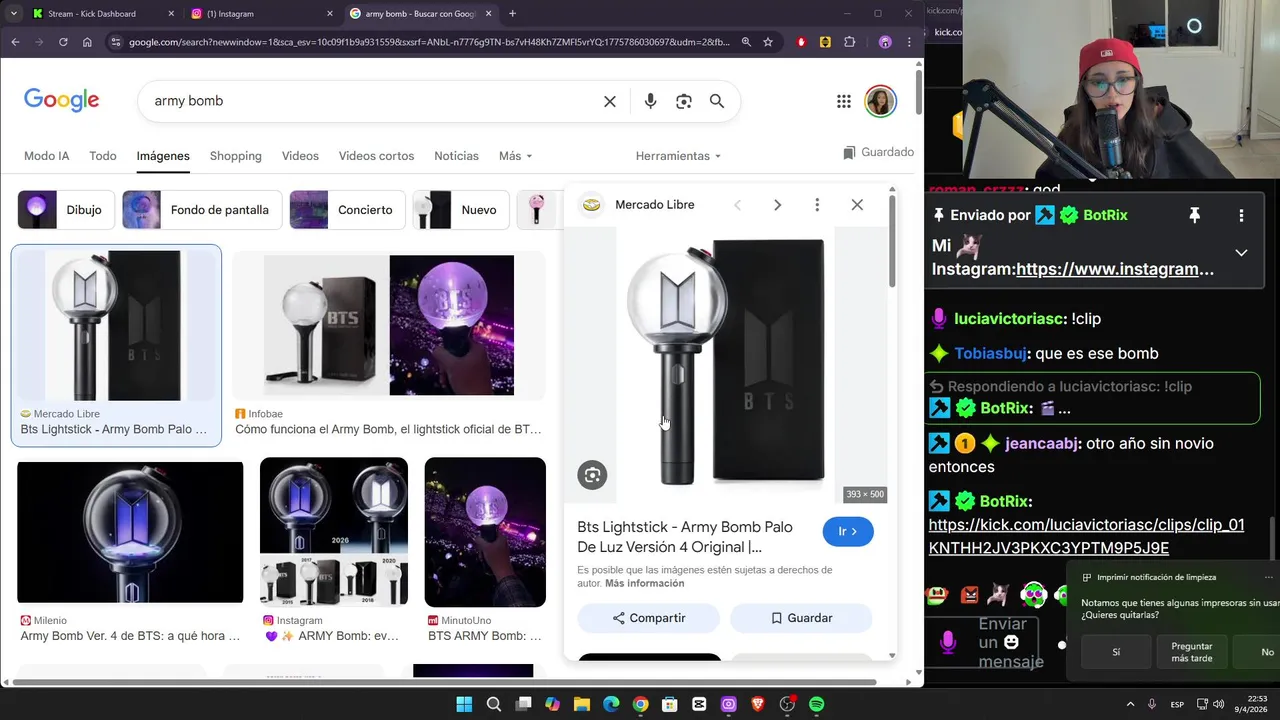Screen dimensions: 1280x720
Task: Click Sí on the printer notification
Action: pyautogui.click(x=1116, y=652)
